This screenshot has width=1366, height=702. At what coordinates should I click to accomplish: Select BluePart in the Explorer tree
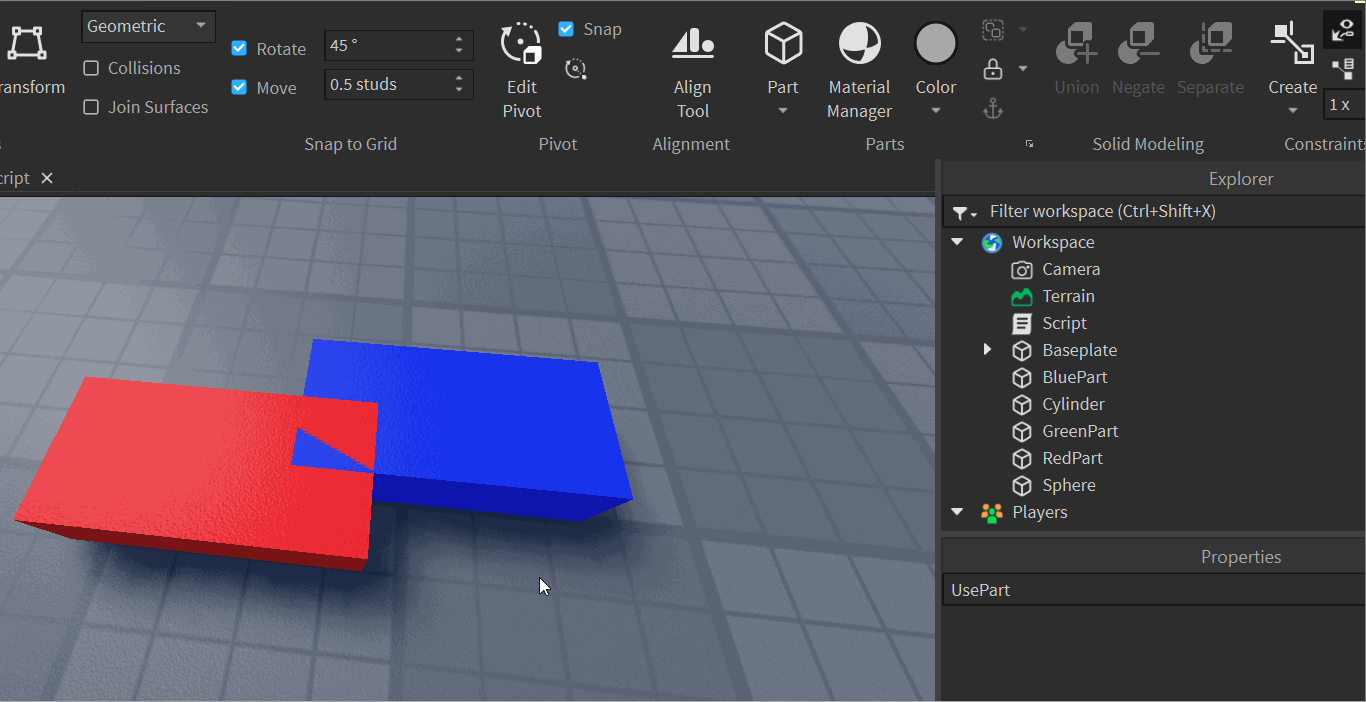pos(1074,377)
